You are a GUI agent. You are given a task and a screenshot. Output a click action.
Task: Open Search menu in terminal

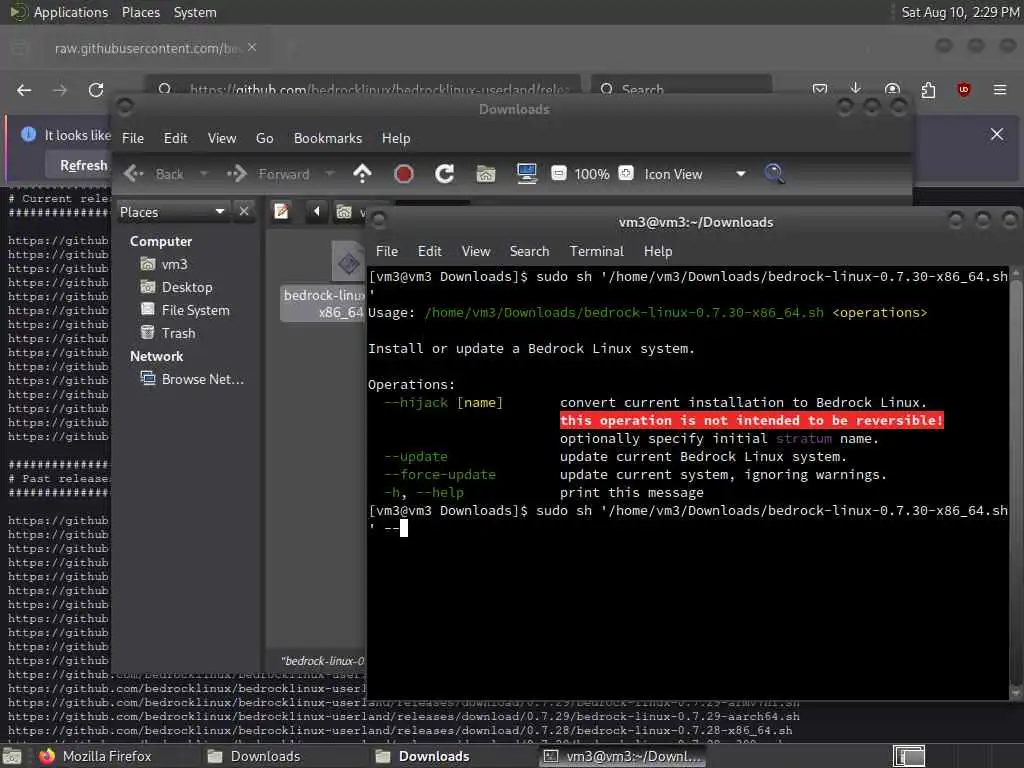[x=529, y=251]
